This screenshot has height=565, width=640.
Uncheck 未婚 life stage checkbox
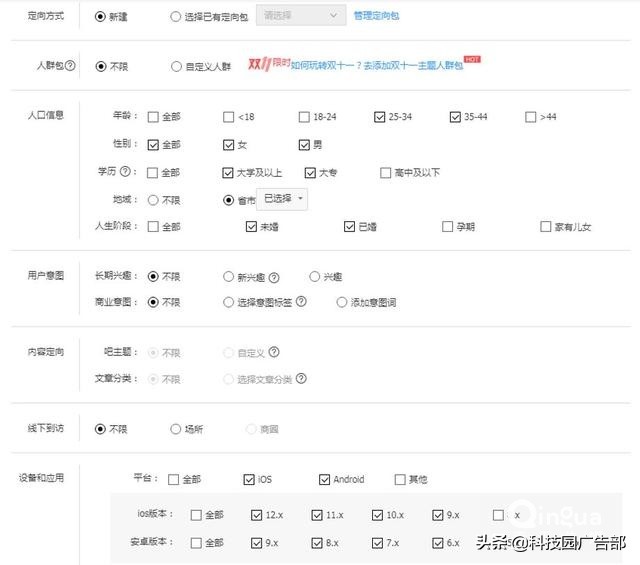(x=251, y=227)
